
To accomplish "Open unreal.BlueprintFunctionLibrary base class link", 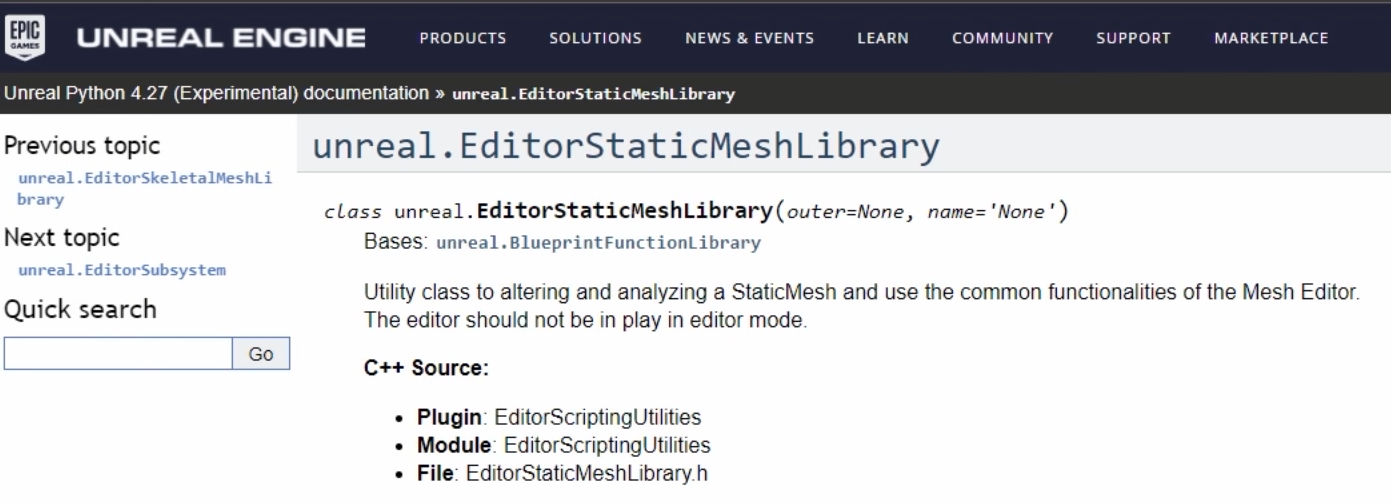I will [x=599, y=243].
